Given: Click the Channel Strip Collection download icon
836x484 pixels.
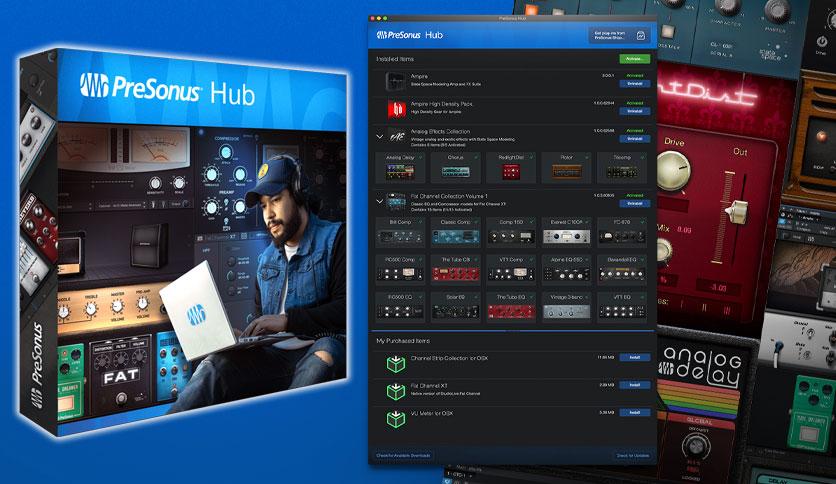Looking at the screenshot, I should [x=396, y=364].
